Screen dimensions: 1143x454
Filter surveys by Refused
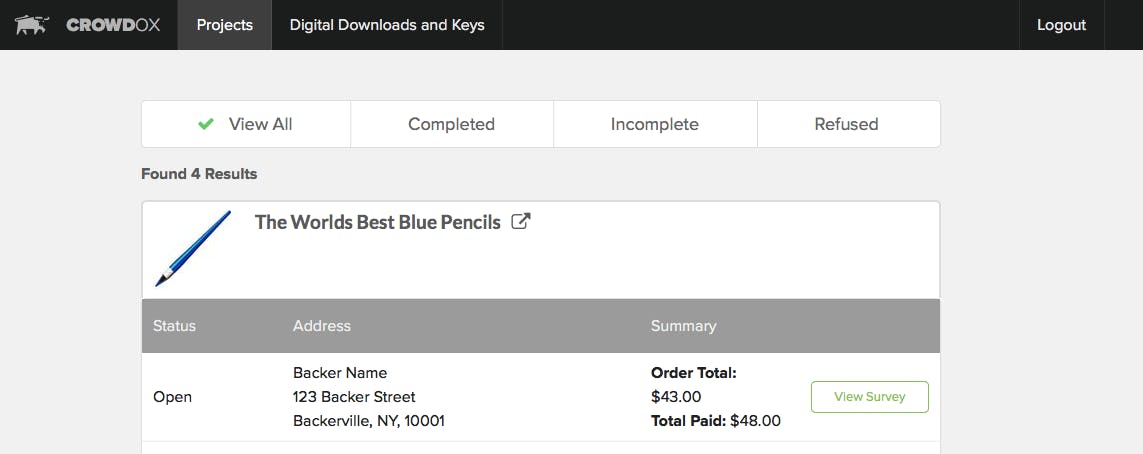(846, 124)
